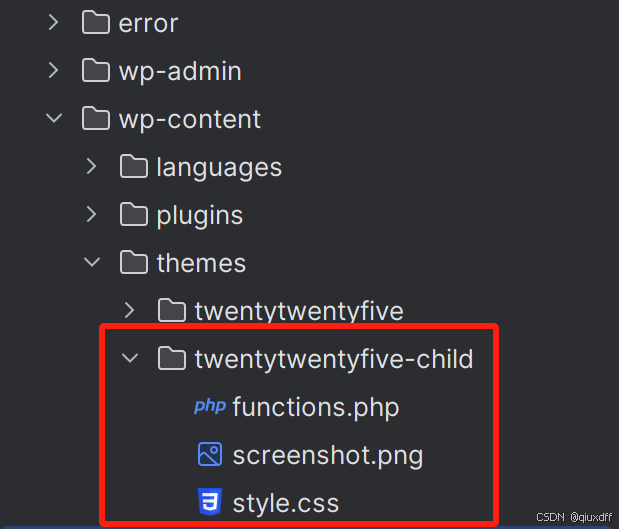
Task: Expand the error folder chevron
Action: click(x=54, y=22)
